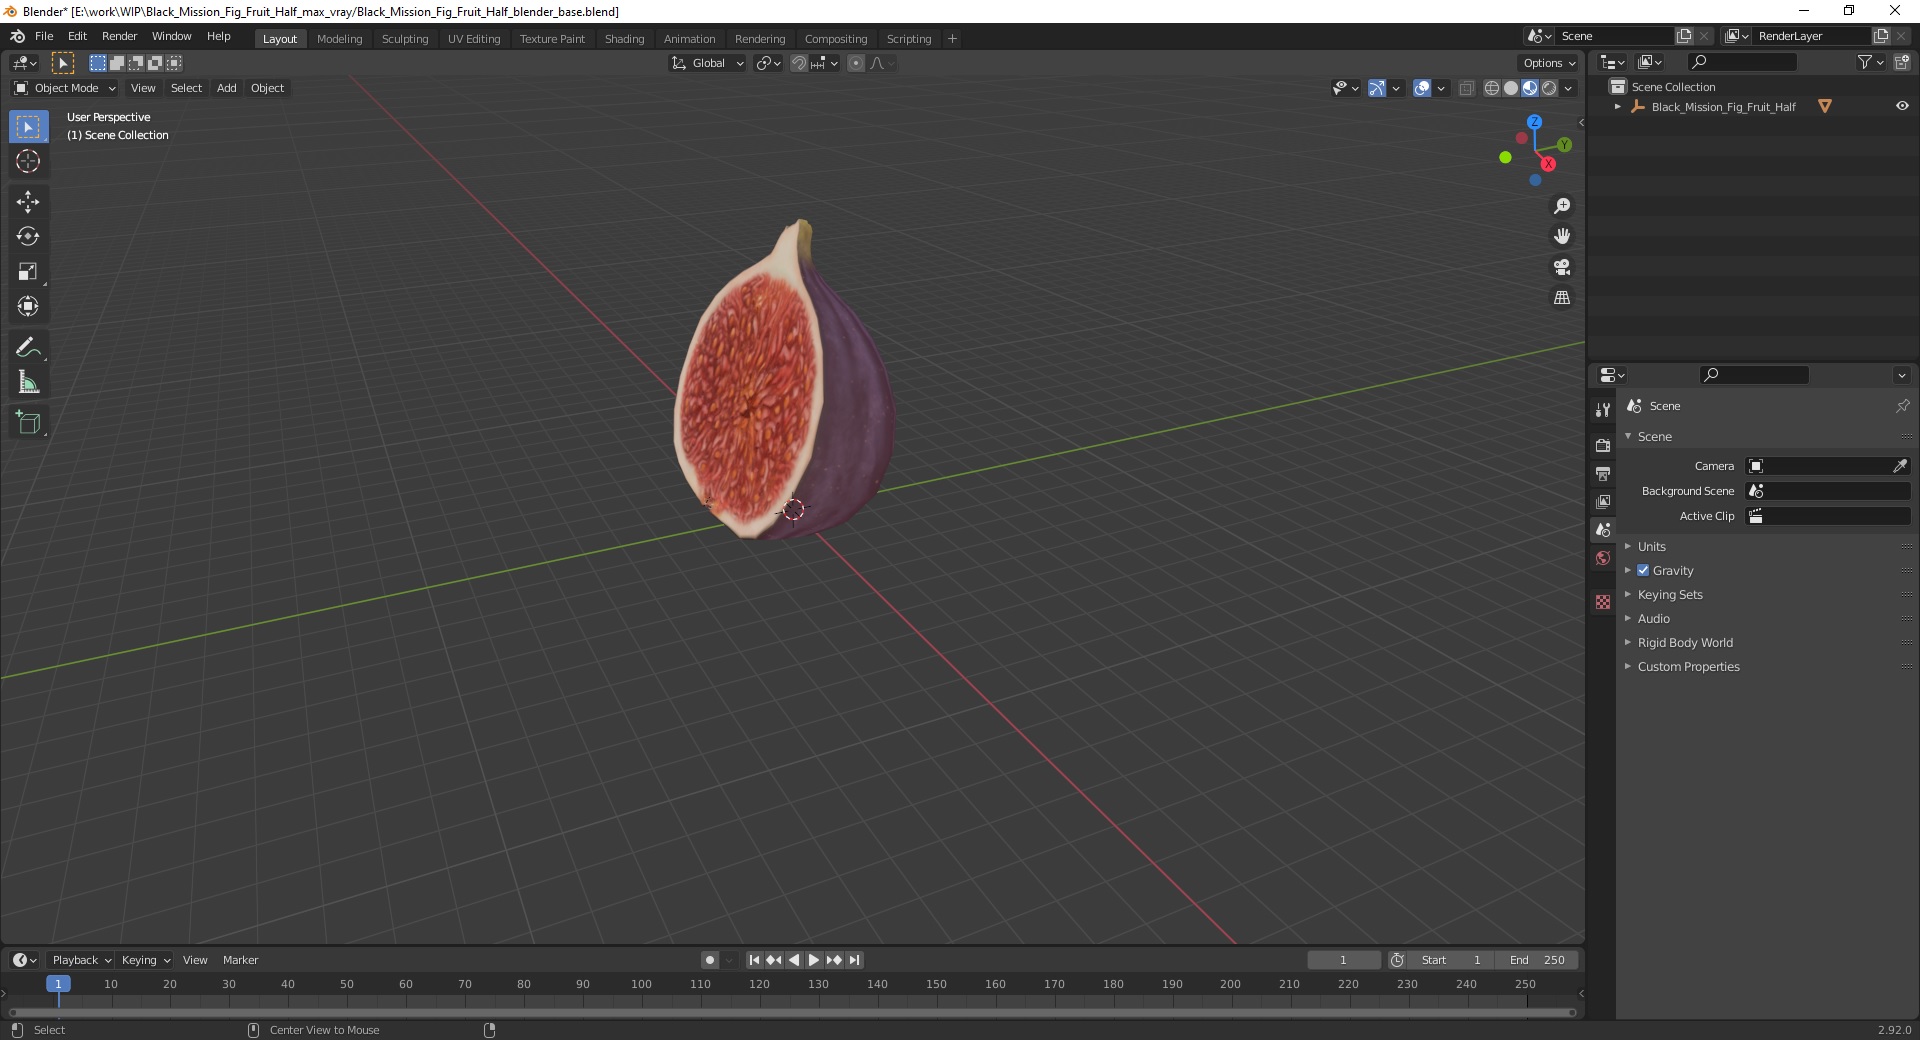The width and height of the screenshot is (1920, 1040).
Task: Open the World properties tab
Action: (x=1603, y=558)
